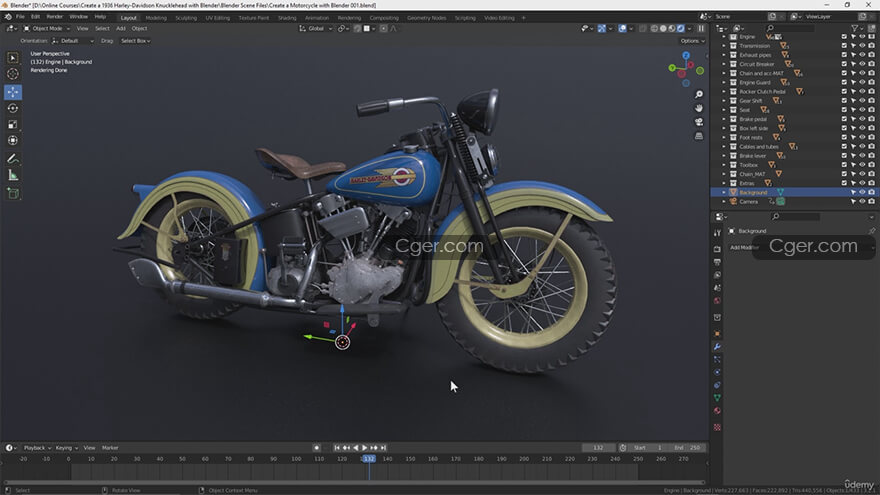Open the File menu
Image resolution: width=880 pixels, height=495 pixels.
20,17
